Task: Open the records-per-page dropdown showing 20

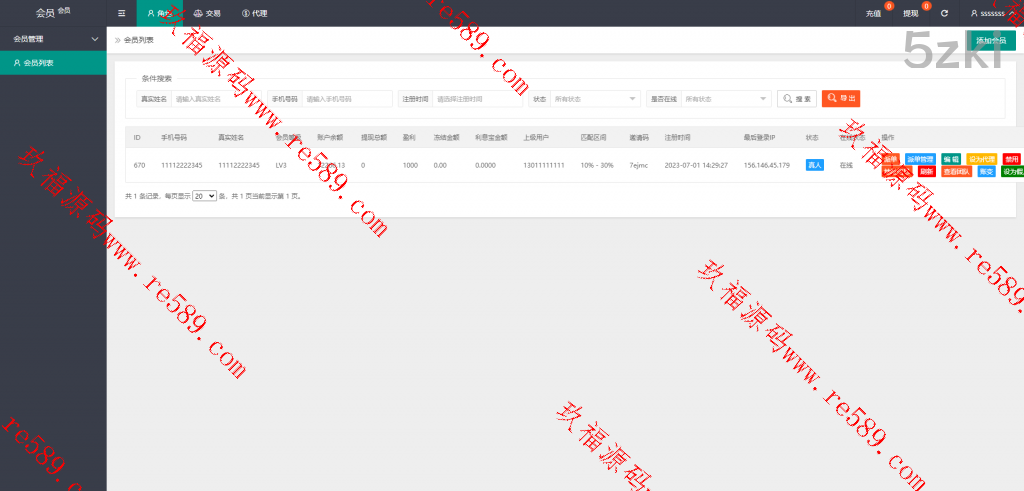Action: (x=204, y=196)
